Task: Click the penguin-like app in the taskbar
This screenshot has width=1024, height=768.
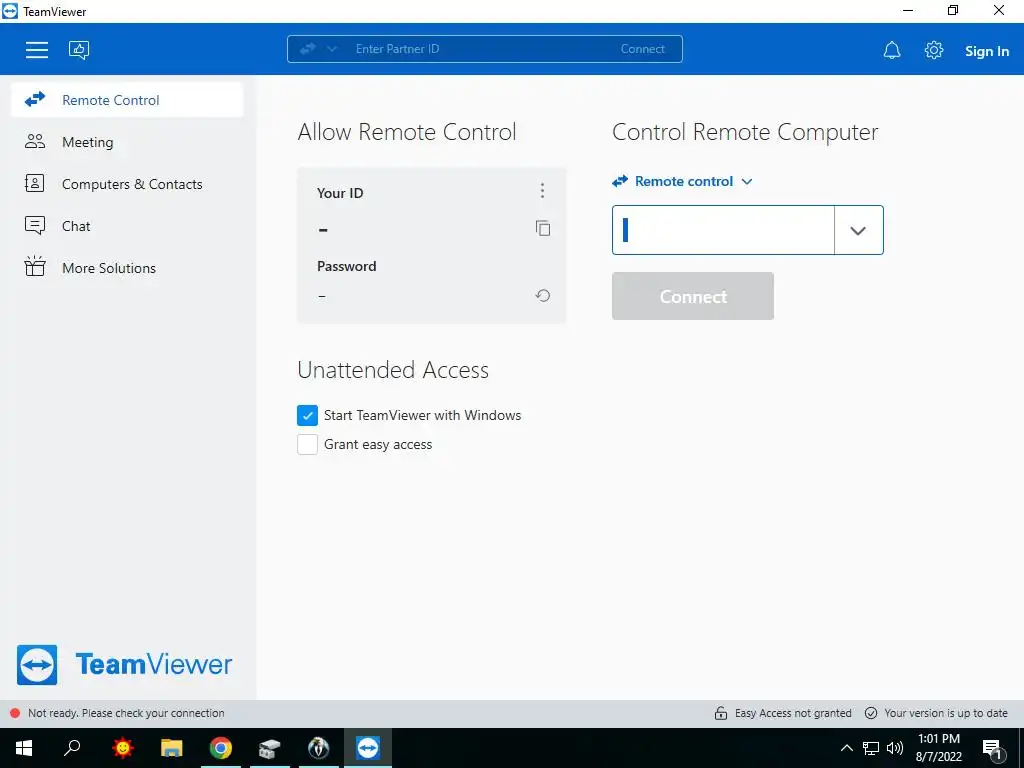Action: point(319,748)
